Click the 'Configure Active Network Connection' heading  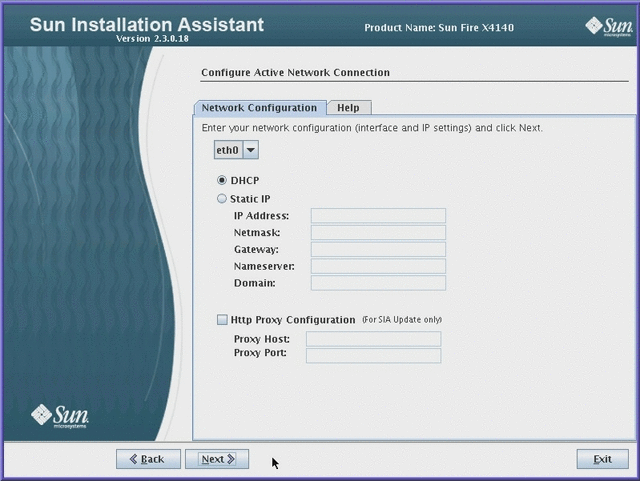point(296,73)
